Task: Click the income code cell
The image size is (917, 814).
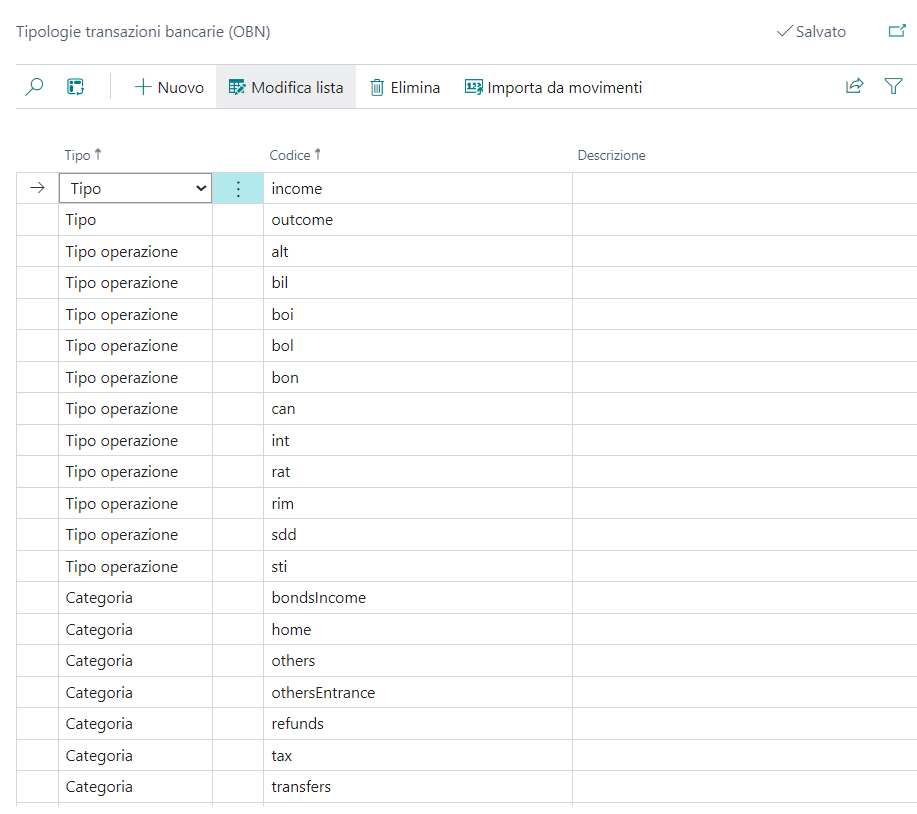Action: [418, 188]
